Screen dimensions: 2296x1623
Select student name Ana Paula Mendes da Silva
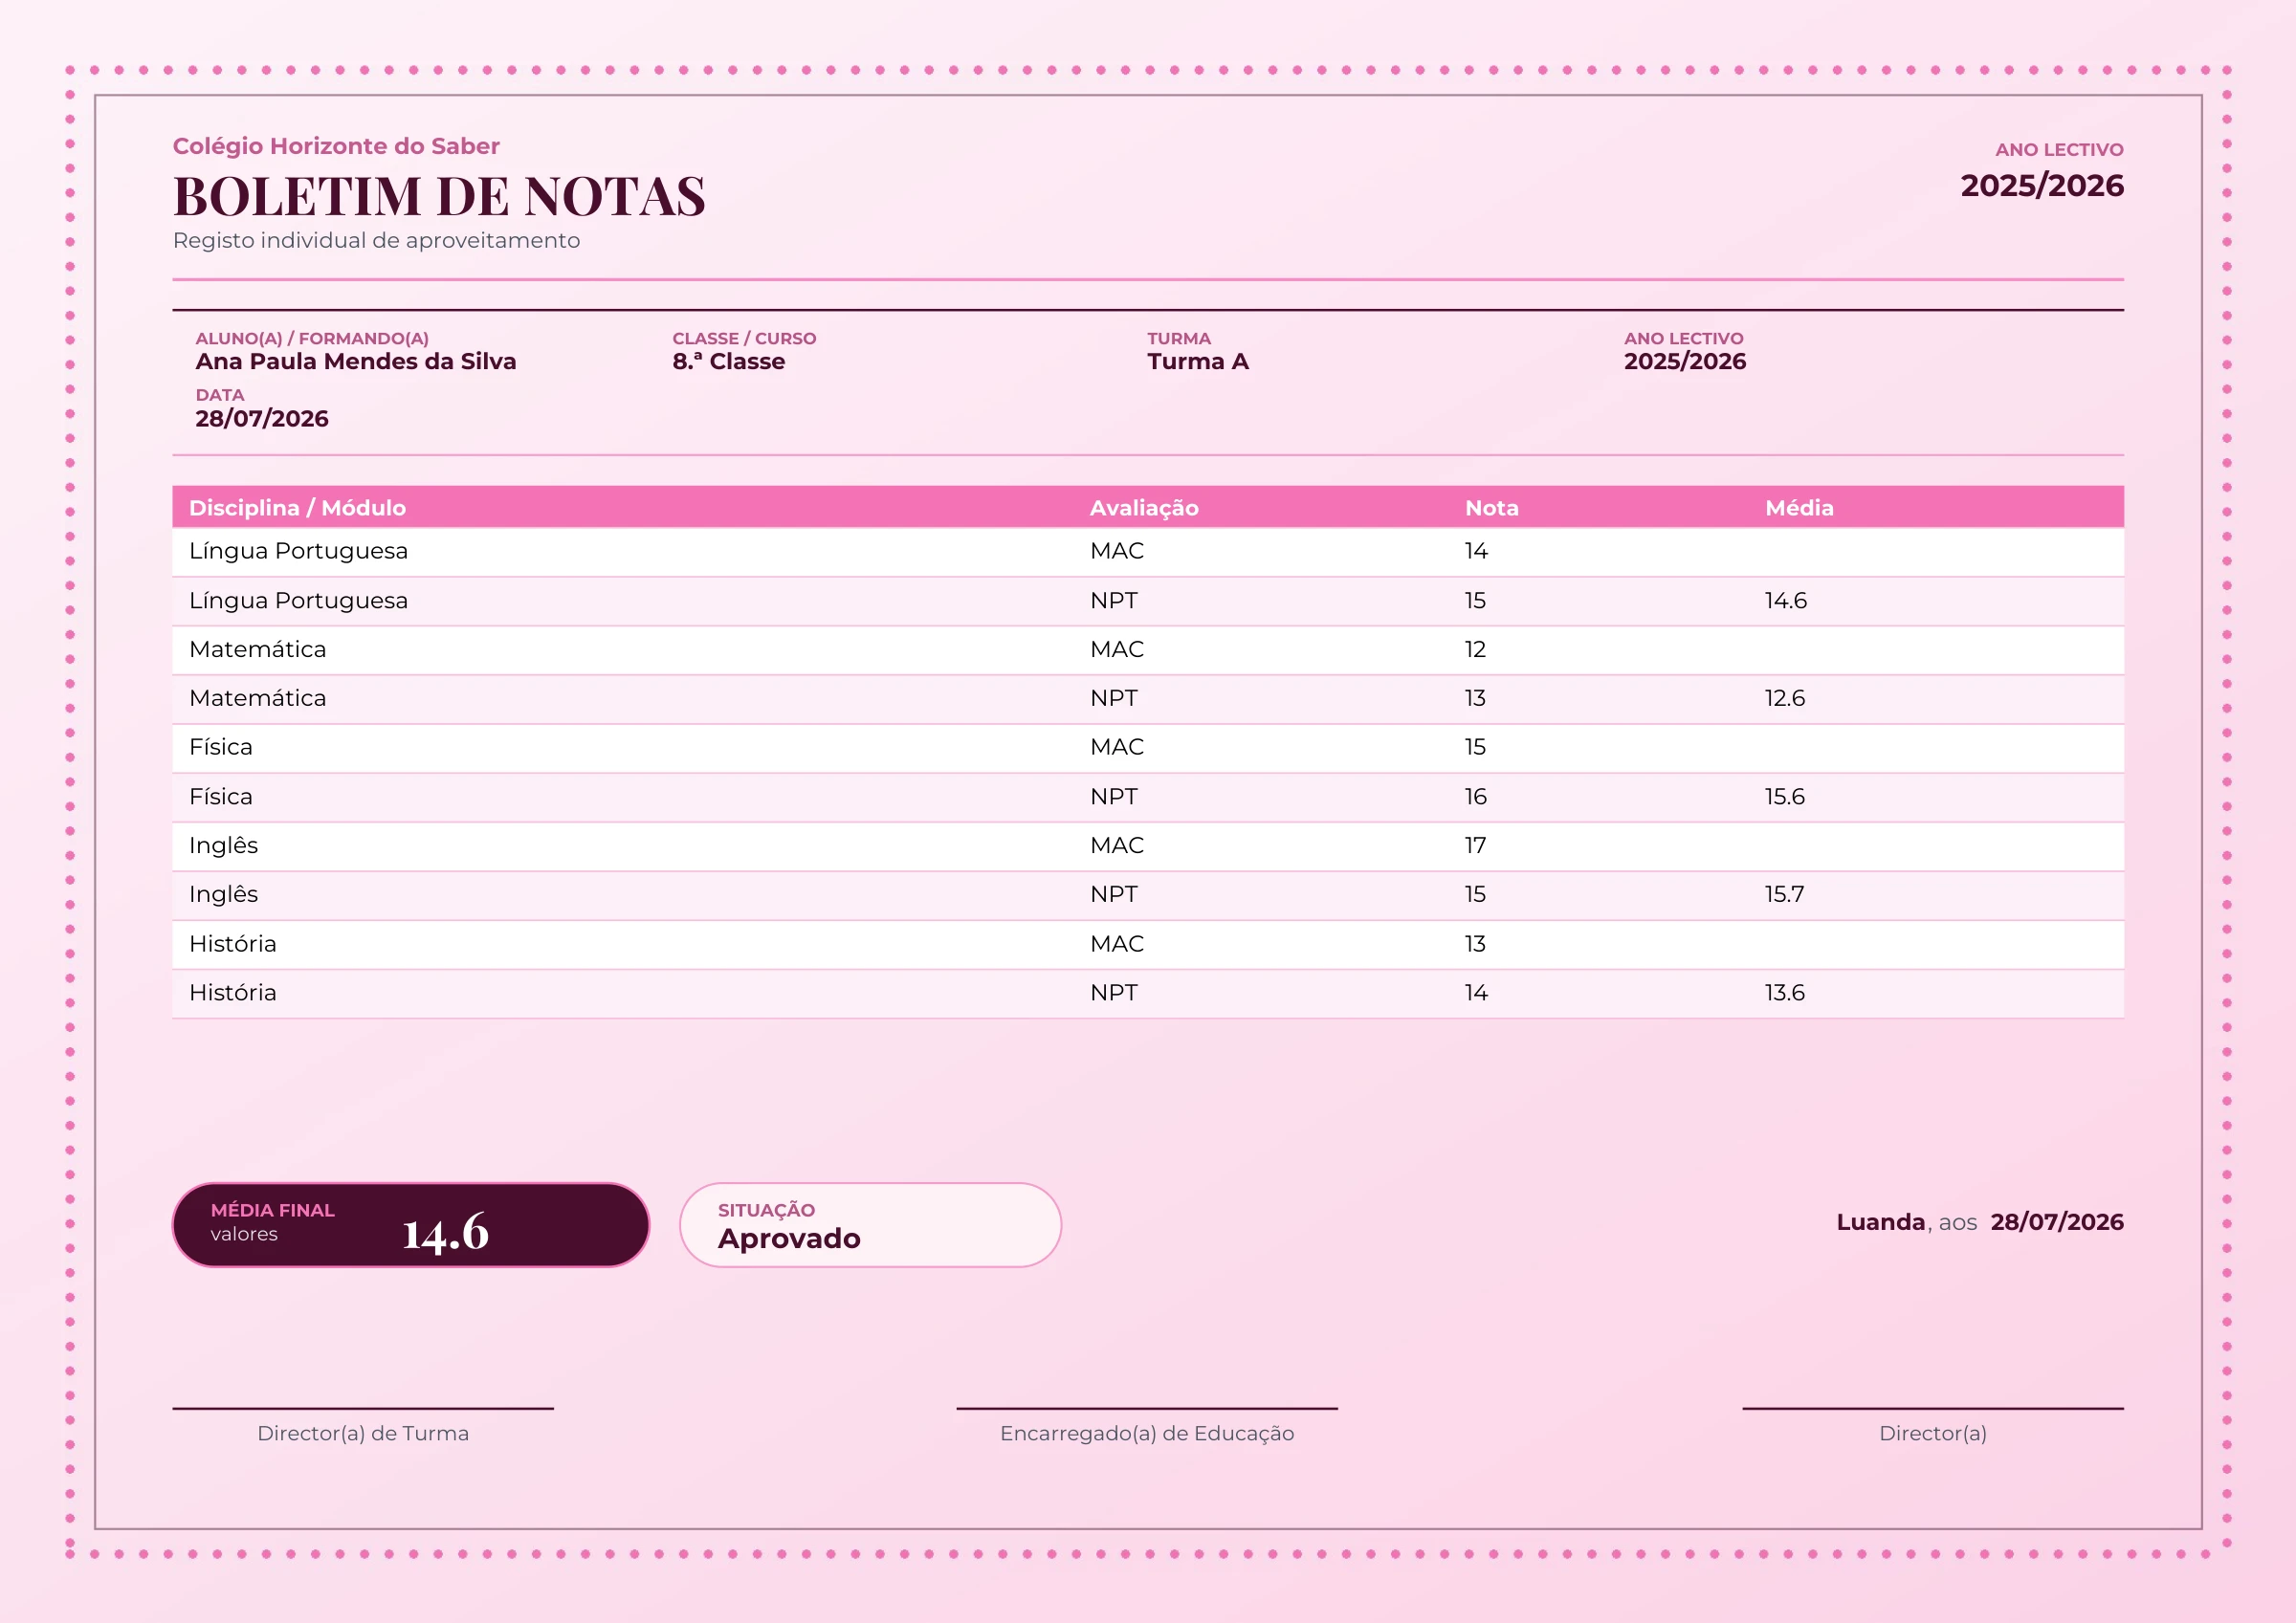coord(356,362)
